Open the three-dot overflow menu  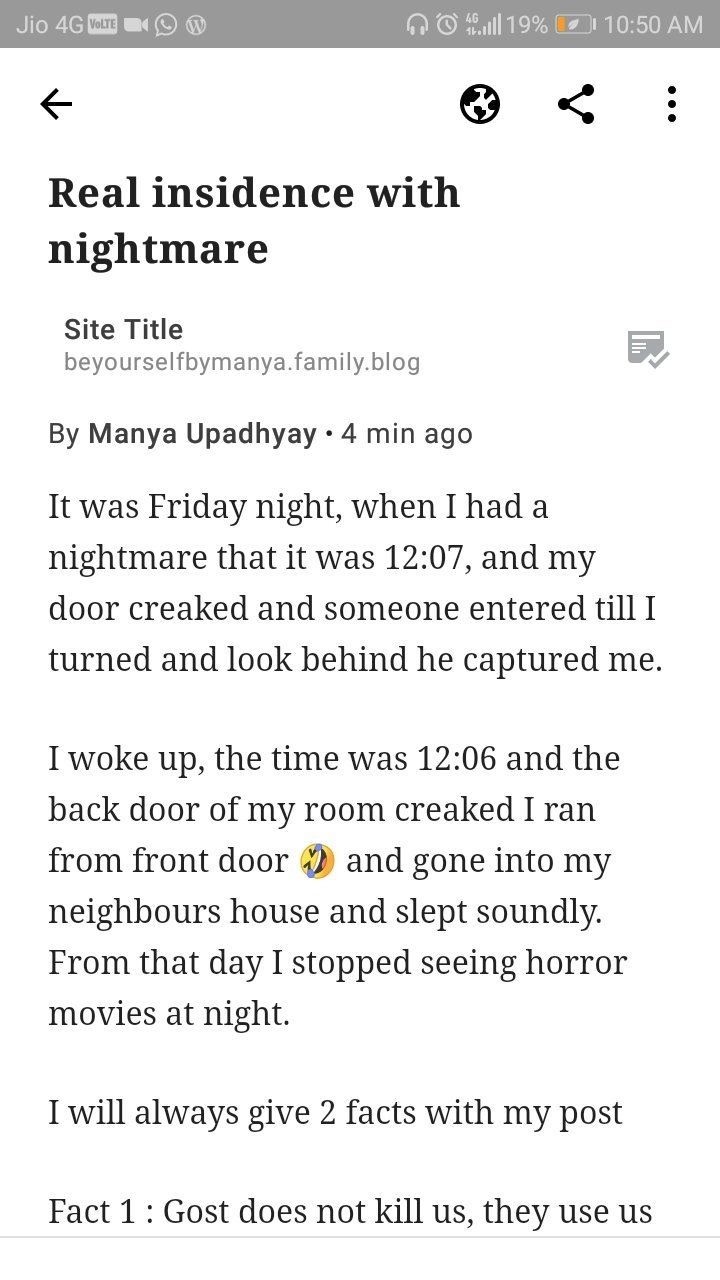tap(671, 104)
